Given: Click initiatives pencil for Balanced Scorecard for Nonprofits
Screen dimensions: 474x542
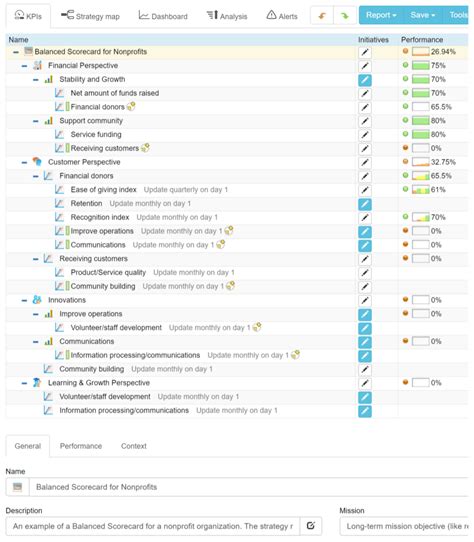Looking at the screenshot, I should (365, 52).
